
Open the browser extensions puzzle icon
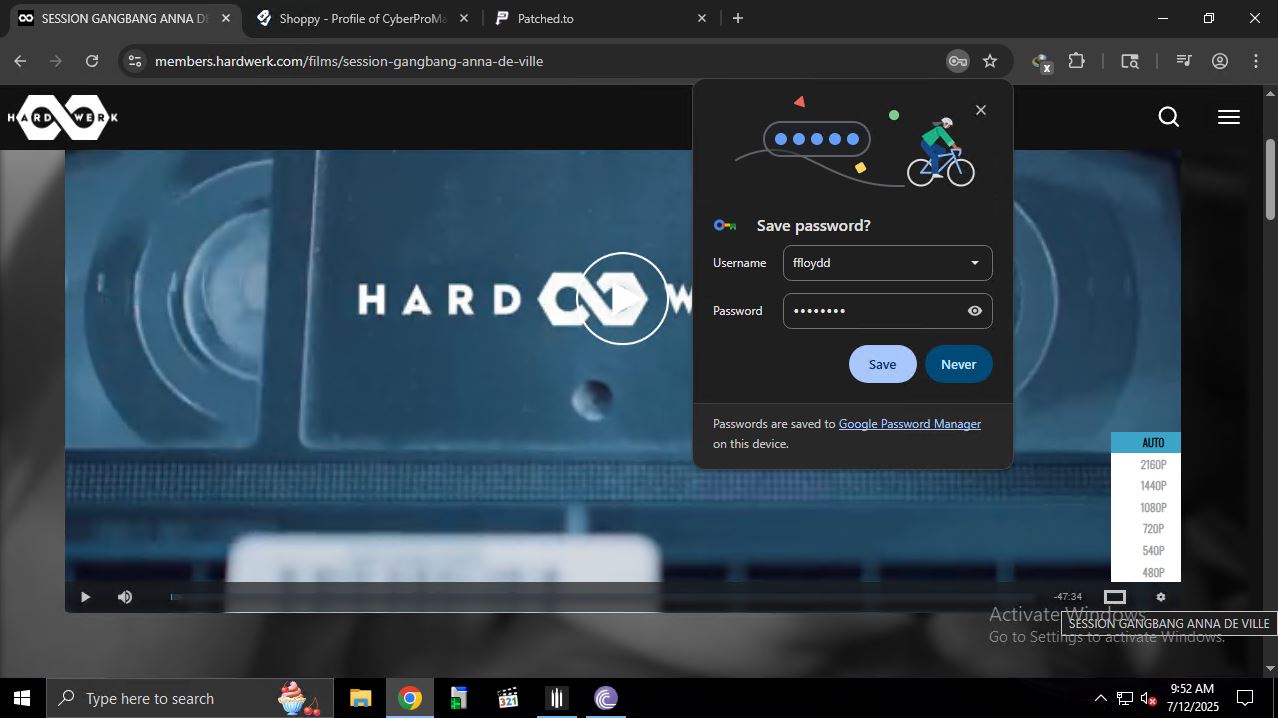[1075, 61]
